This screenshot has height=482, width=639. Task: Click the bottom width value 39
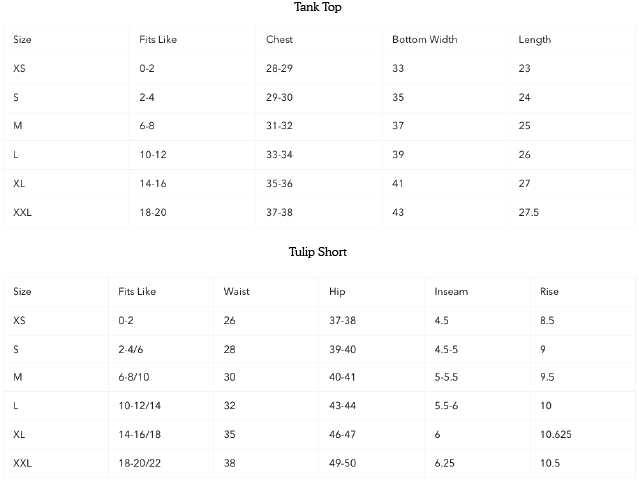coord(398,155)
